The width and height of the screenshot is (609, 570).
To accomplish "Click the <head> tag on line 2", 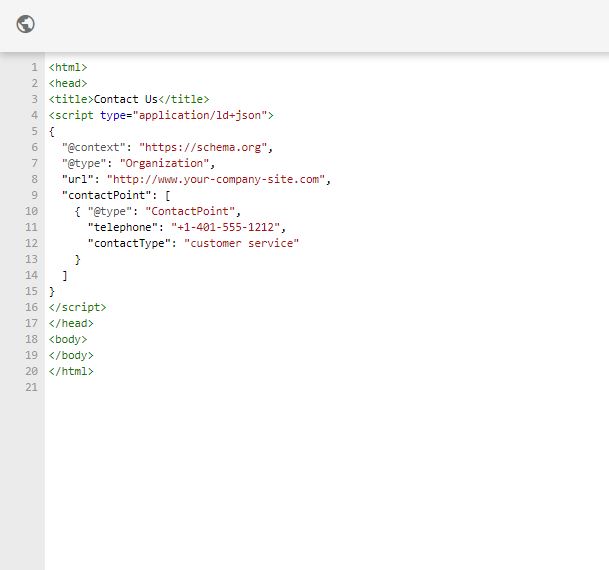I will click(x=68, y=83).
